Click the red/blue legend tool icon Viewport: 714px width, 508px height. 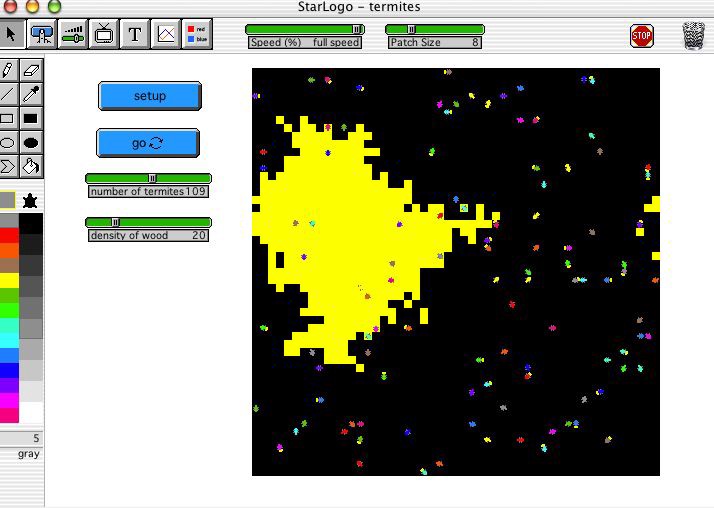click(x=197, y=35)
